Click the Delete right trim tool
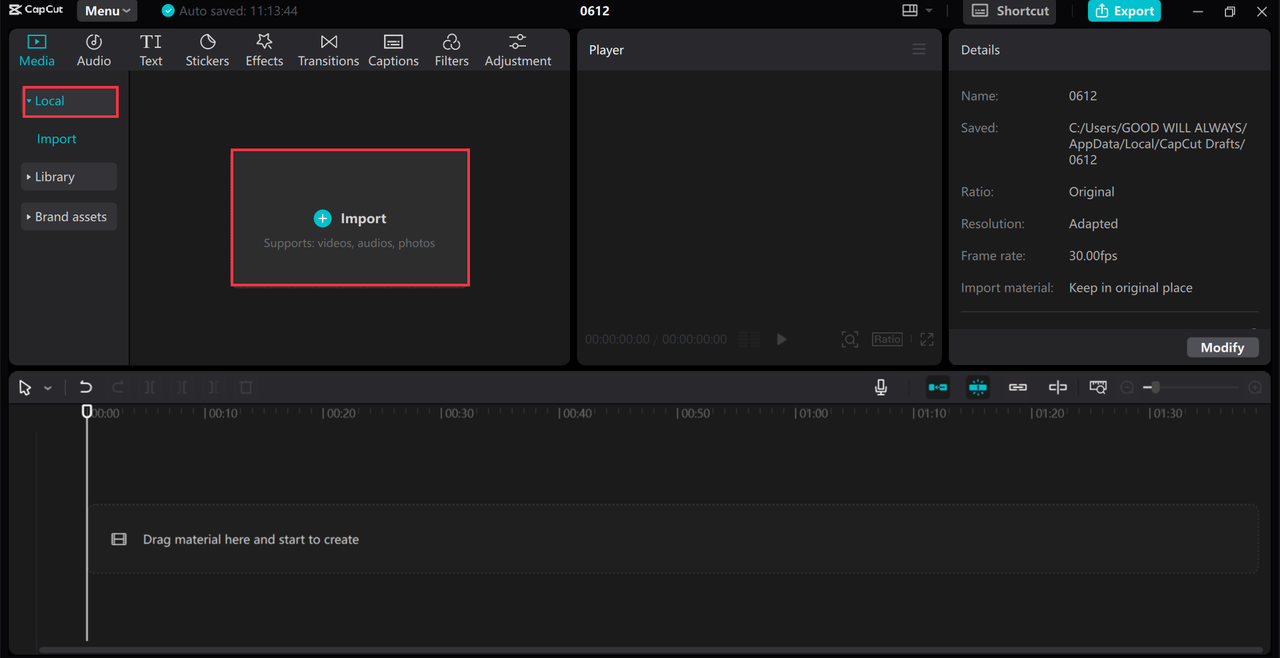Viewport: 1280px width, 658px height. pos(214,388)
